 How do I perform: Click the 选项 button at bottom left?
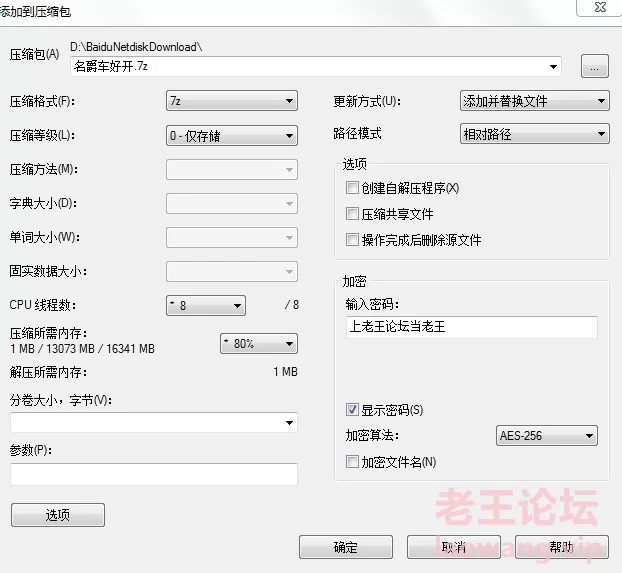click(58, 515)
